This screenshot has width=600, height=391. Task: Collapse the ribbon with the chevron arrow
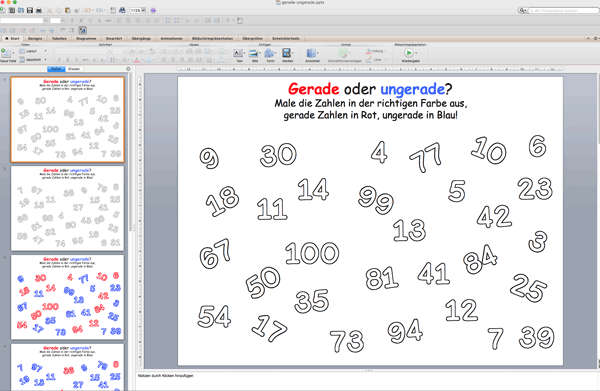pos(588,38)
